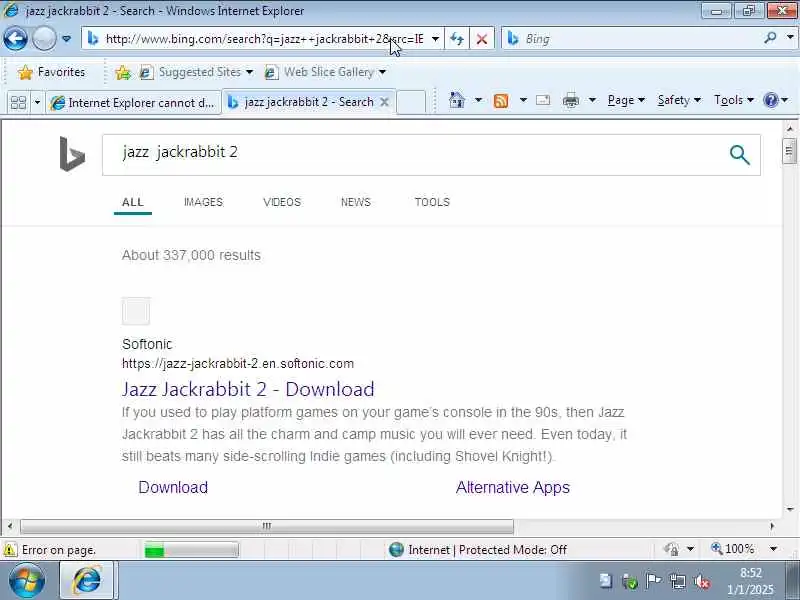Click the Read Mail envelope icon
This screenshot has width=800, height=600.
click(x=543, y=100)
